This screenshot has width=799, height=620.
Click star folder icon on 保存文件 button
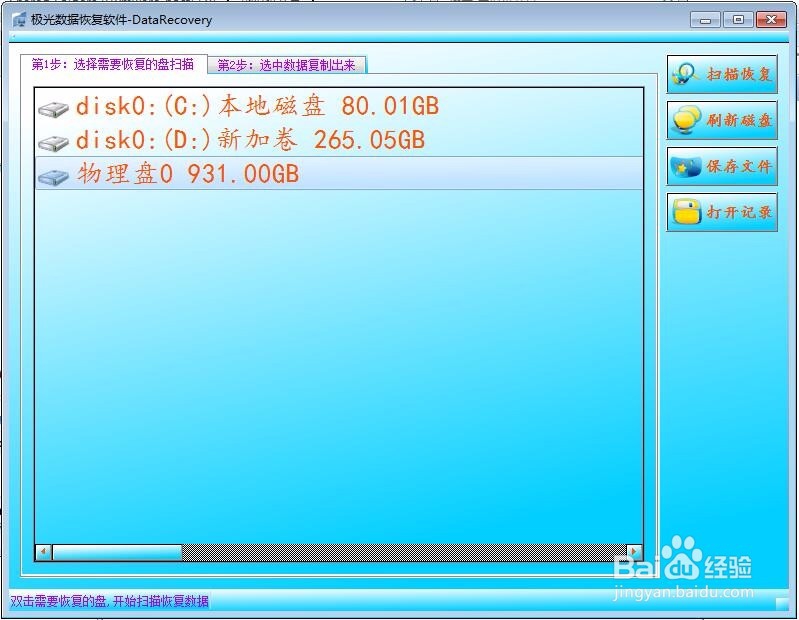[x=686, y=167]
